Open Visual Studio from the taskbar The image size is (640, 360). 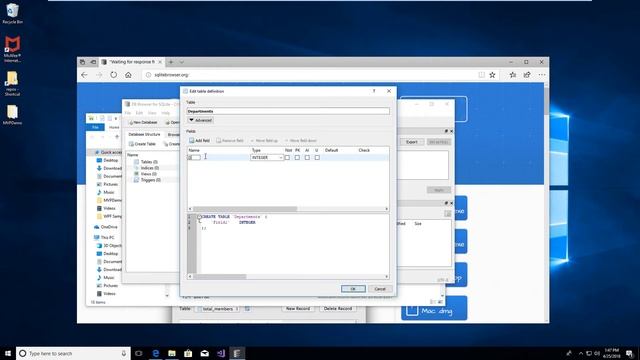pos(221,353)
